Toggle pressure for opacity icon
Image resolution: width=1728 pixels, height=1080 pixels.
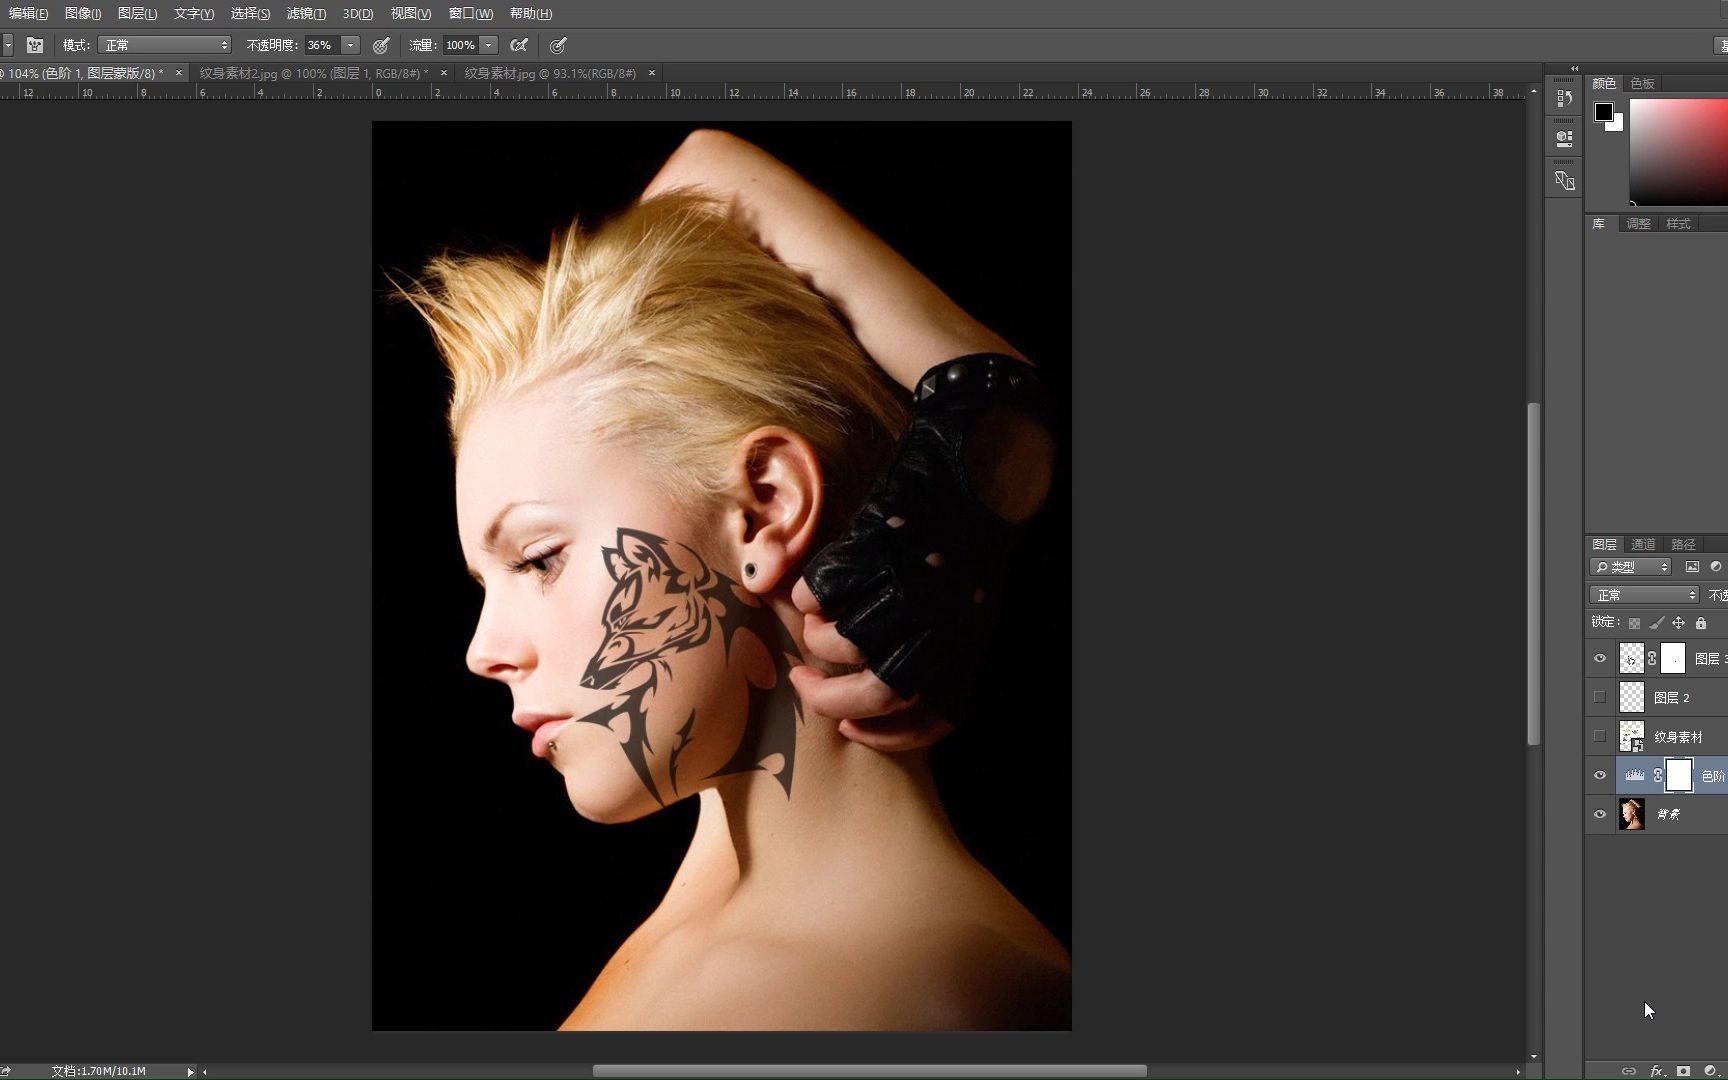pos(381,45)
